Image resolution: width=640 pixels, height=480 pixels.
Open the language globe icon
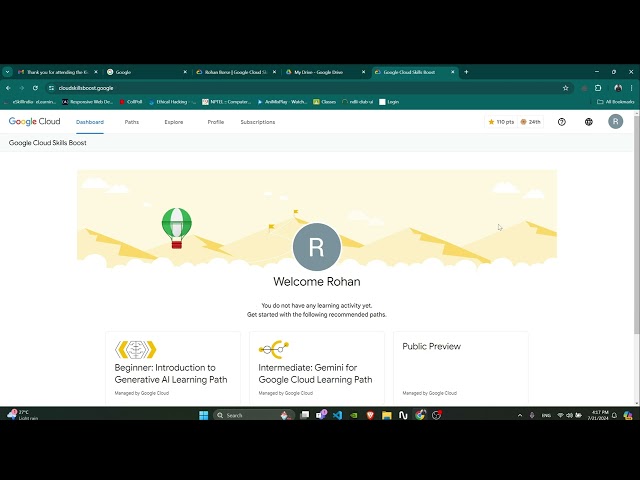[589, 122]
